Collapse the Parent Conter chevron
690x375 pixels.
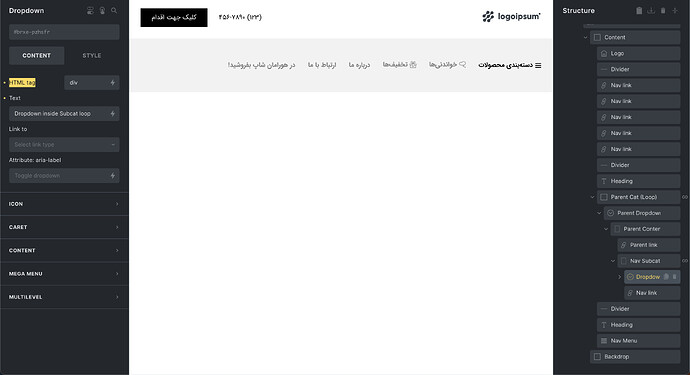tap(606, 229)
